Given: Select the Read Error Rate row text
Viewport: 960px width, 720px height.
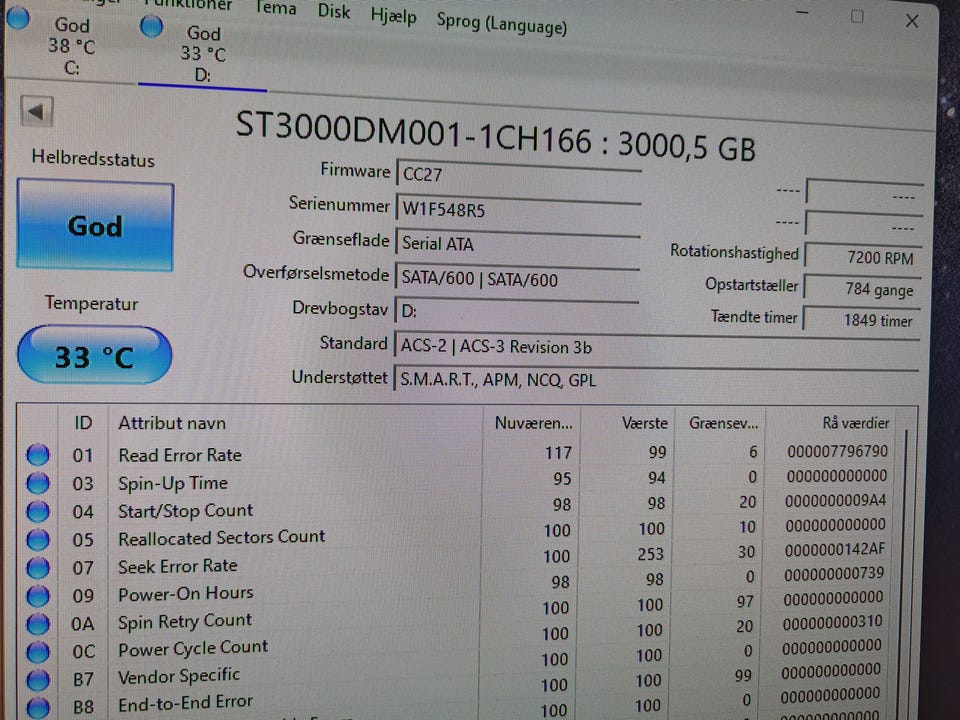Looking at the screenshot, I should tap(180, 455).
